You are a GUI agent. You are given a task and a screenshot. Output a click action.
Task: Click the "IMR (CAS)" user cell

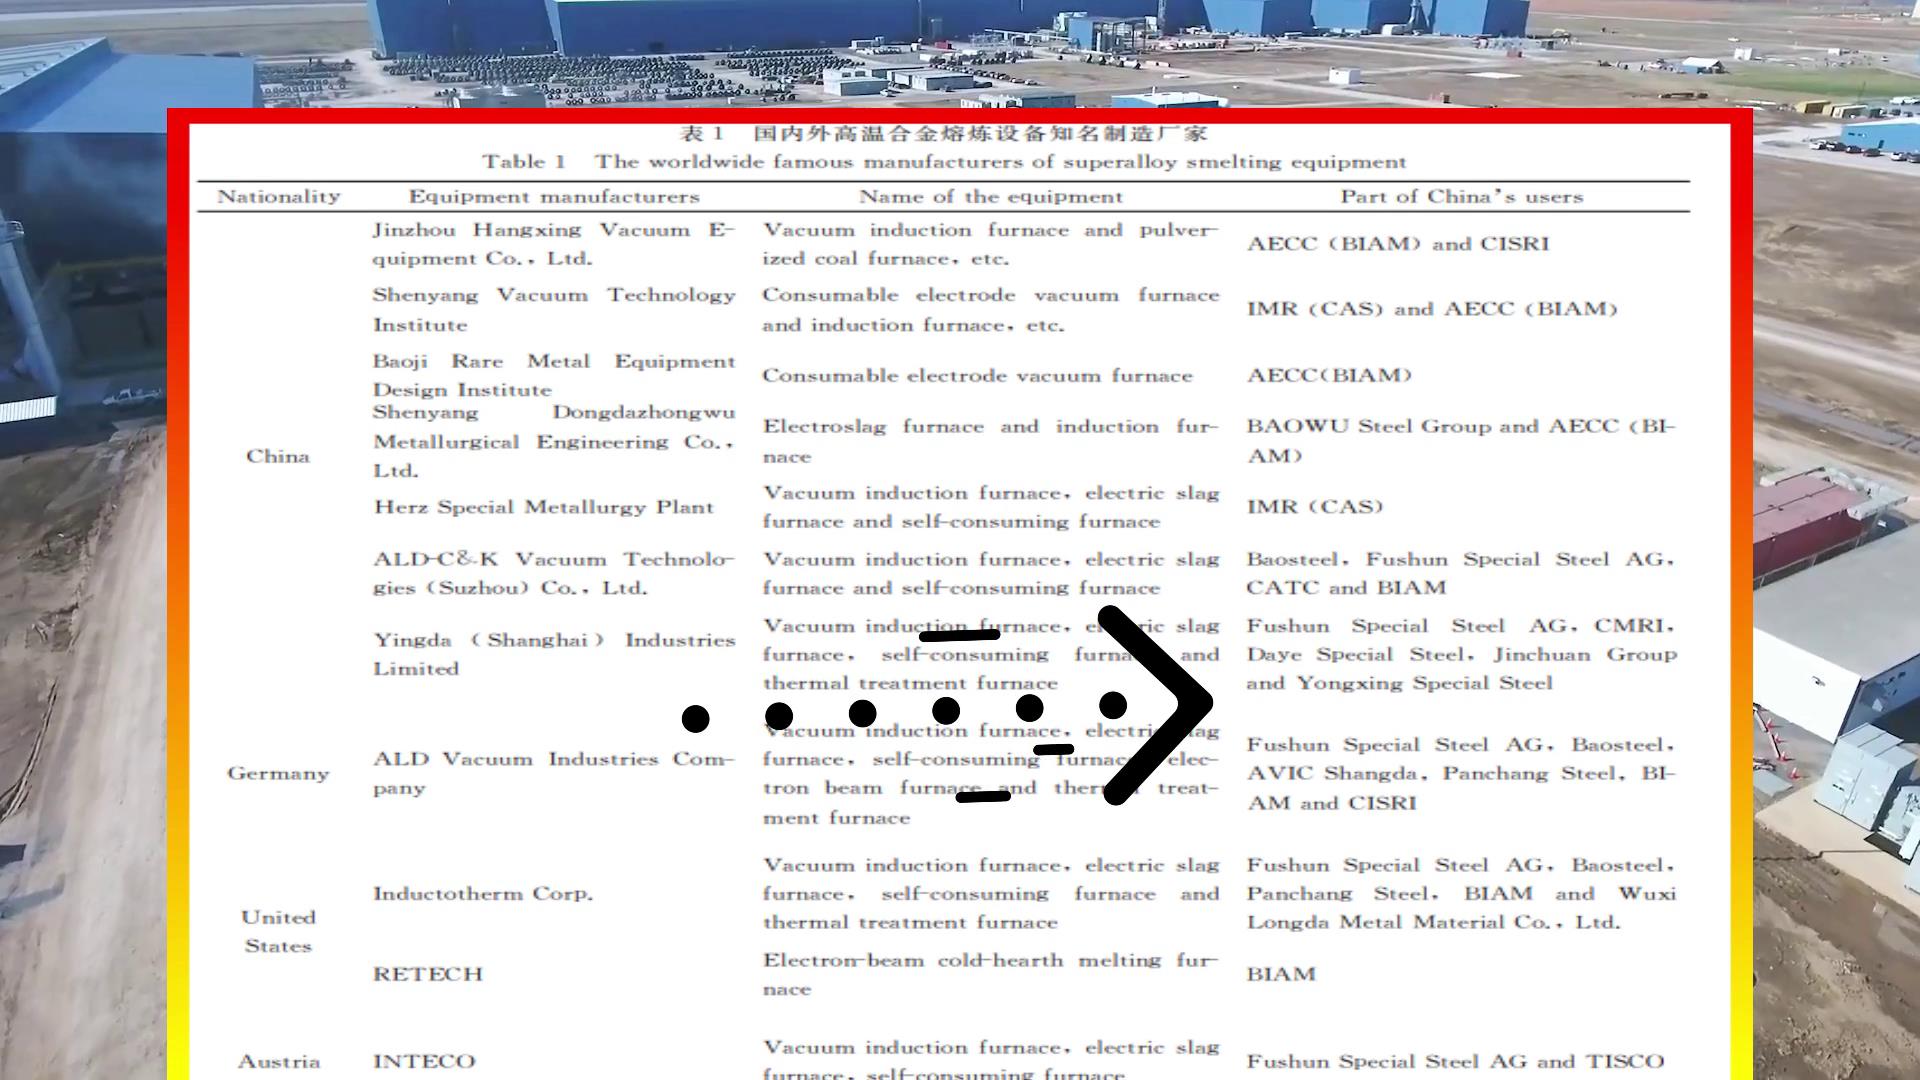point(1314,507)
